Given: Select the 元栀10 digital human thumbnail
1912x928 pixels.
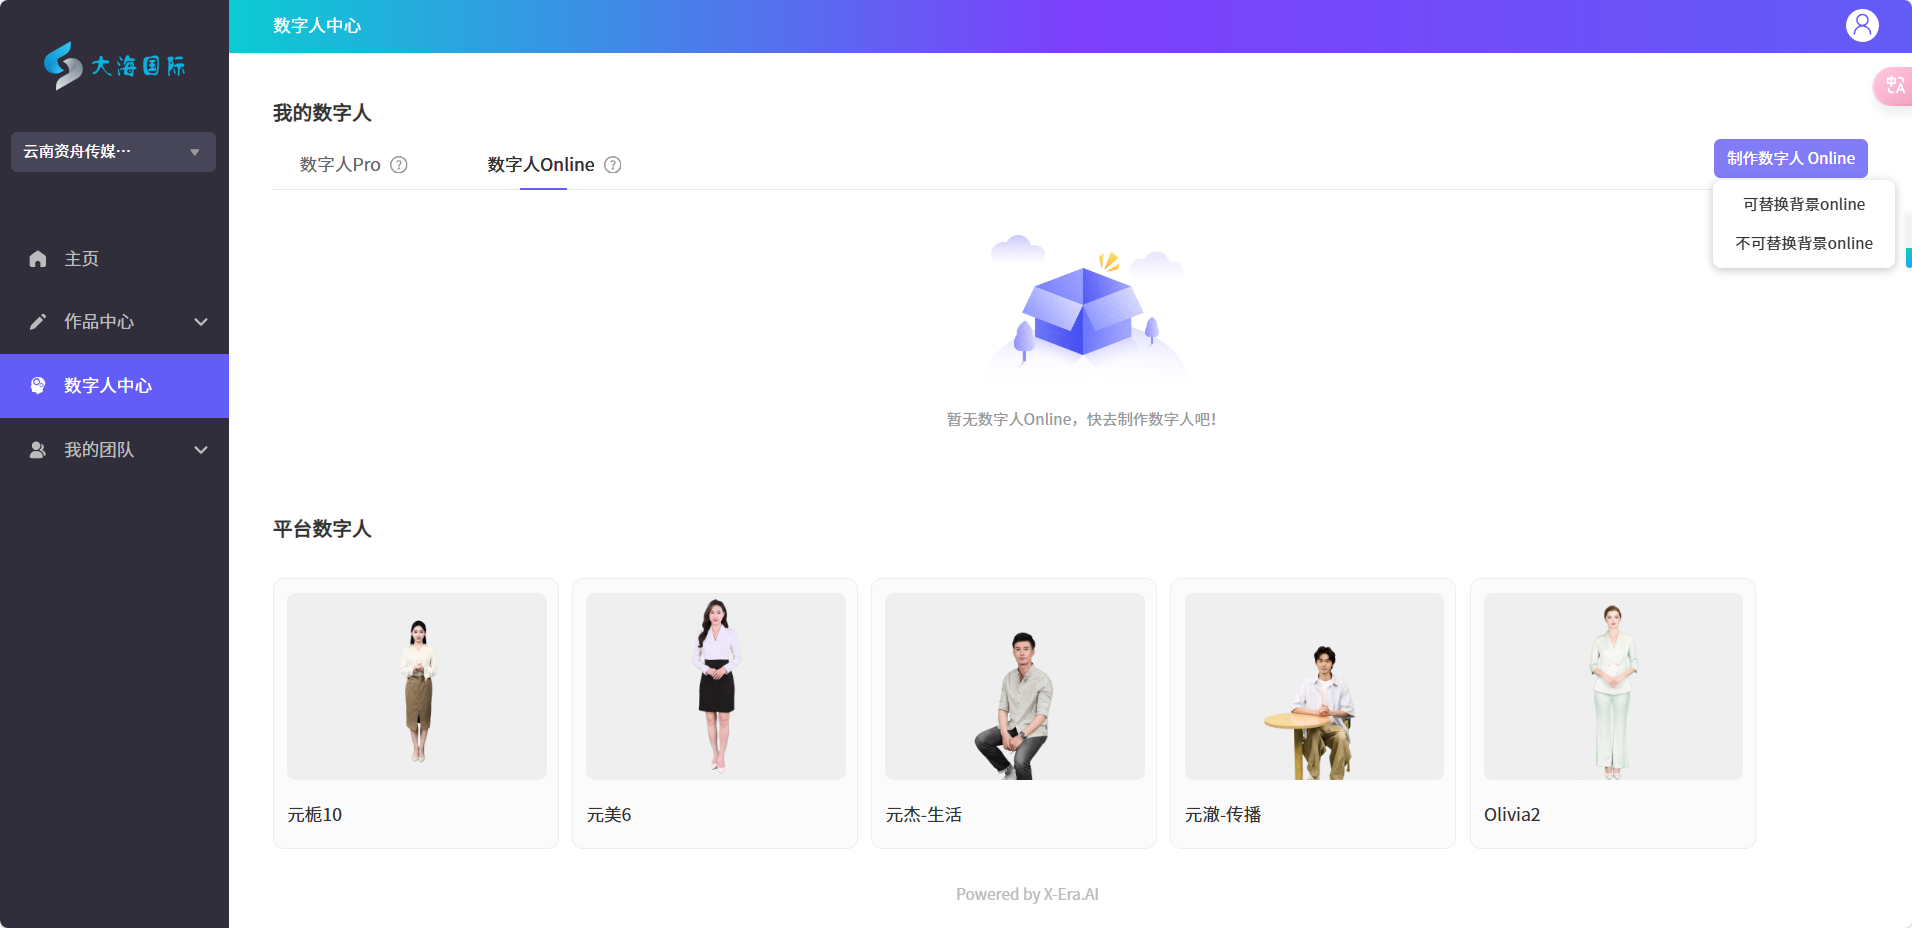Looking at the screenshot, I should point(417,686).
